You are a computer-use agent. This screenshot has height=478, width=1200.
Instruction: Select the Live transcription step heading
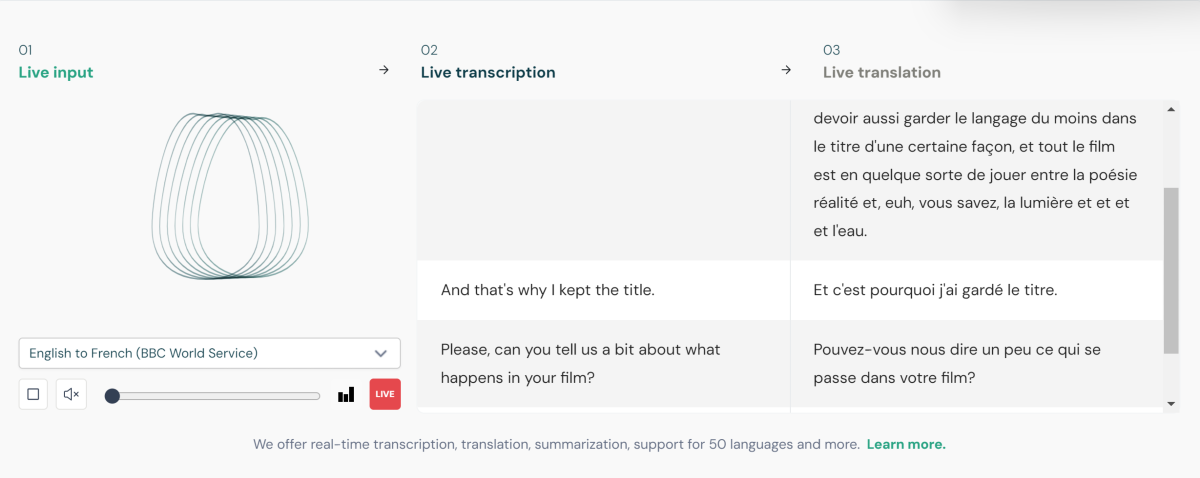point(488,72)
